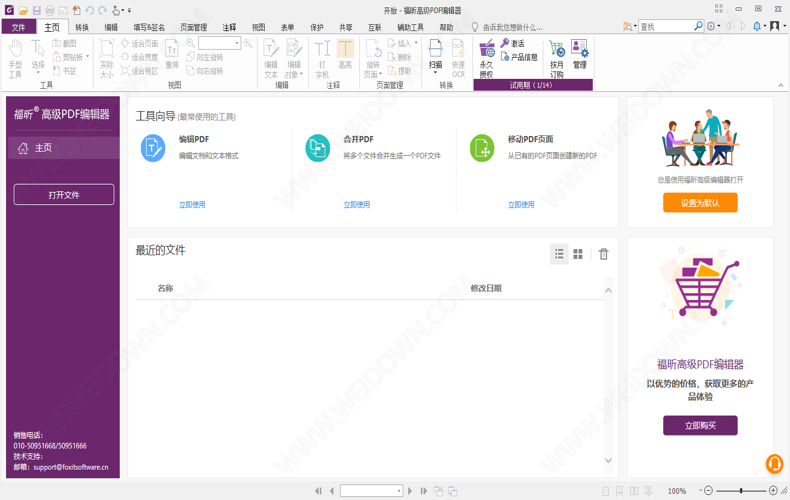Viewport: 790px width, 500px height.
Task: Click the Undo arrow in quick toolbar
Action: 90,10
